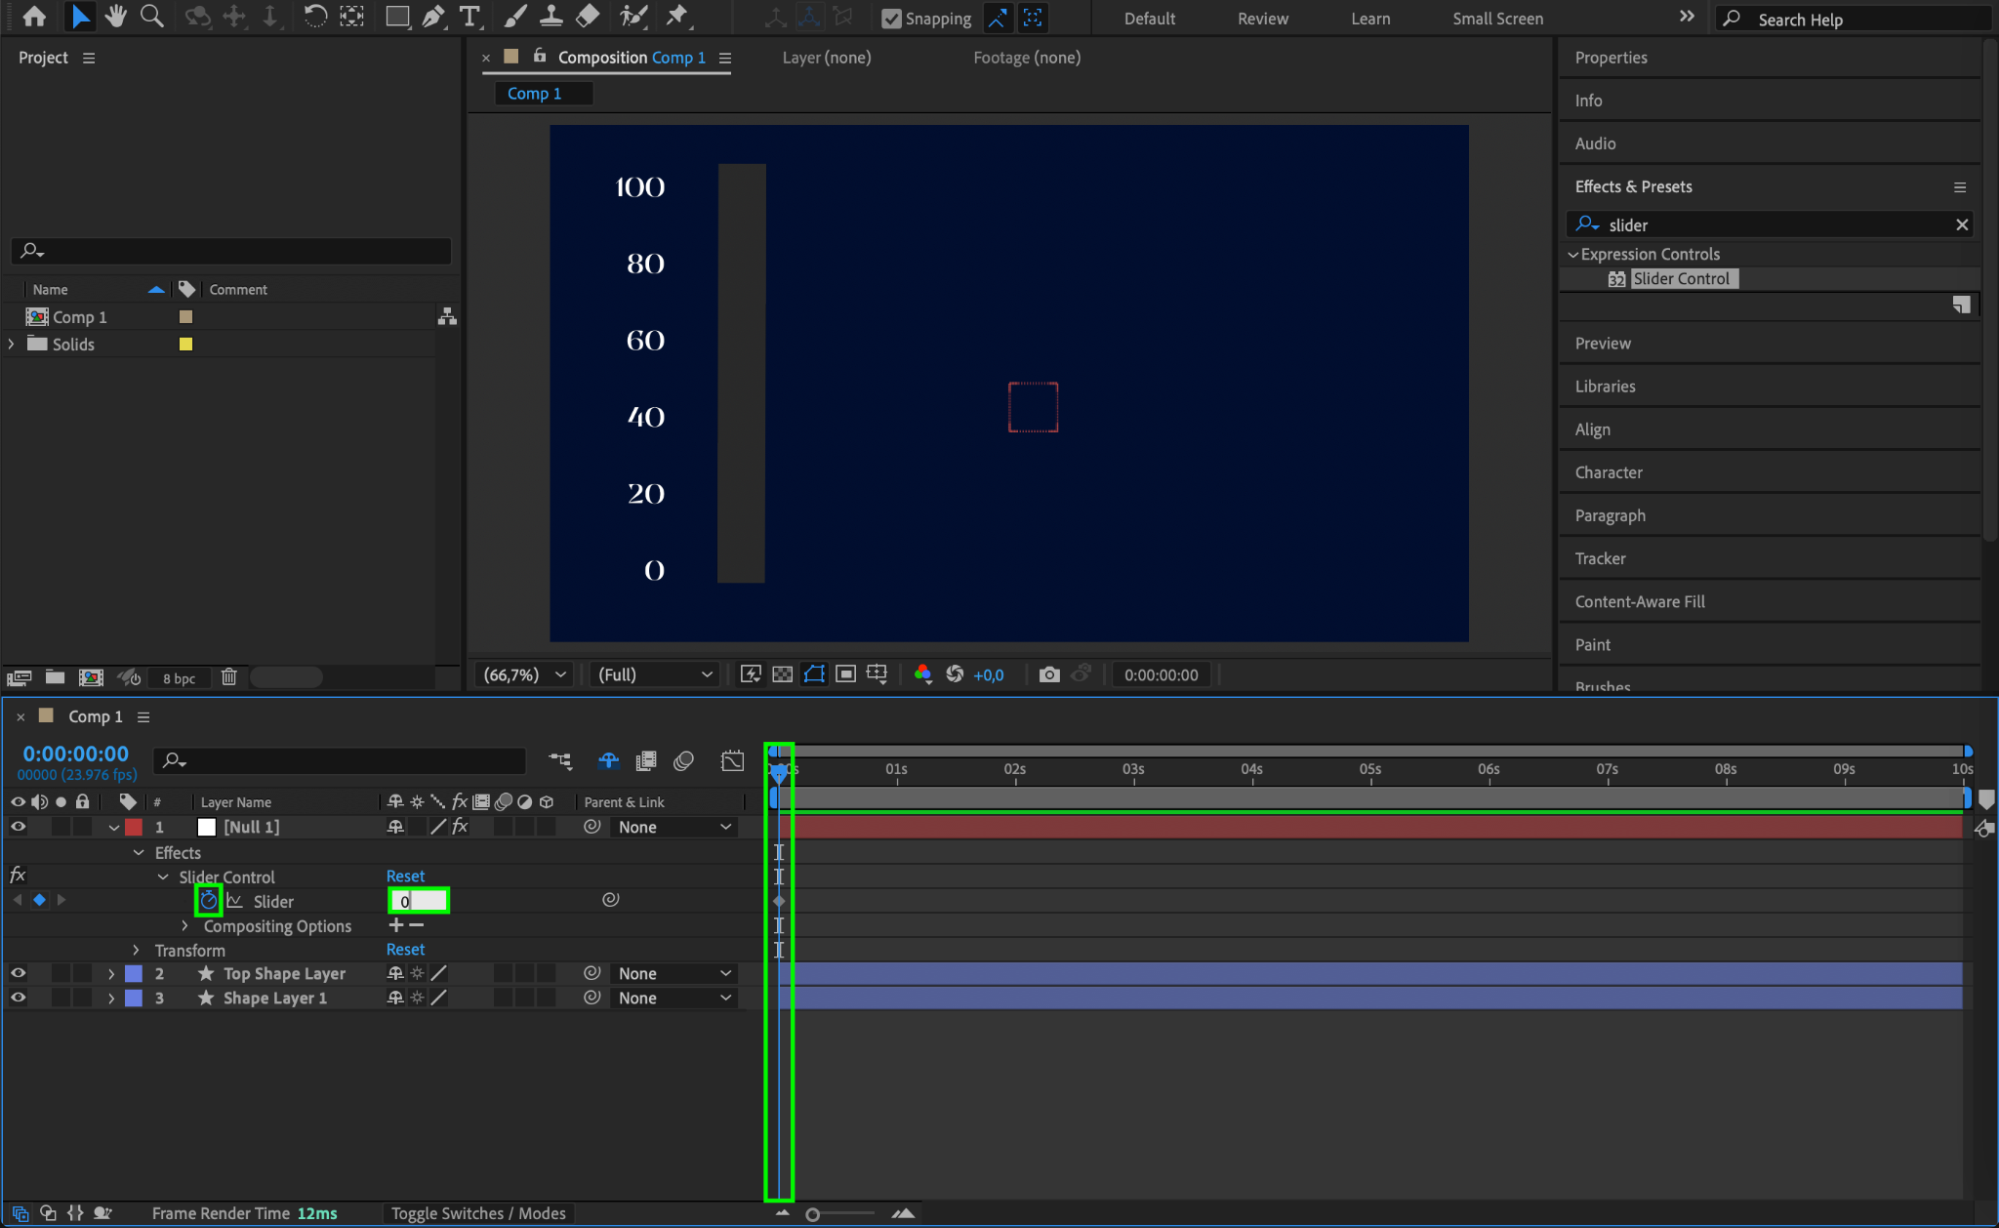
Task: Click the Slider stopwatch icon
Action: [208, 901]
